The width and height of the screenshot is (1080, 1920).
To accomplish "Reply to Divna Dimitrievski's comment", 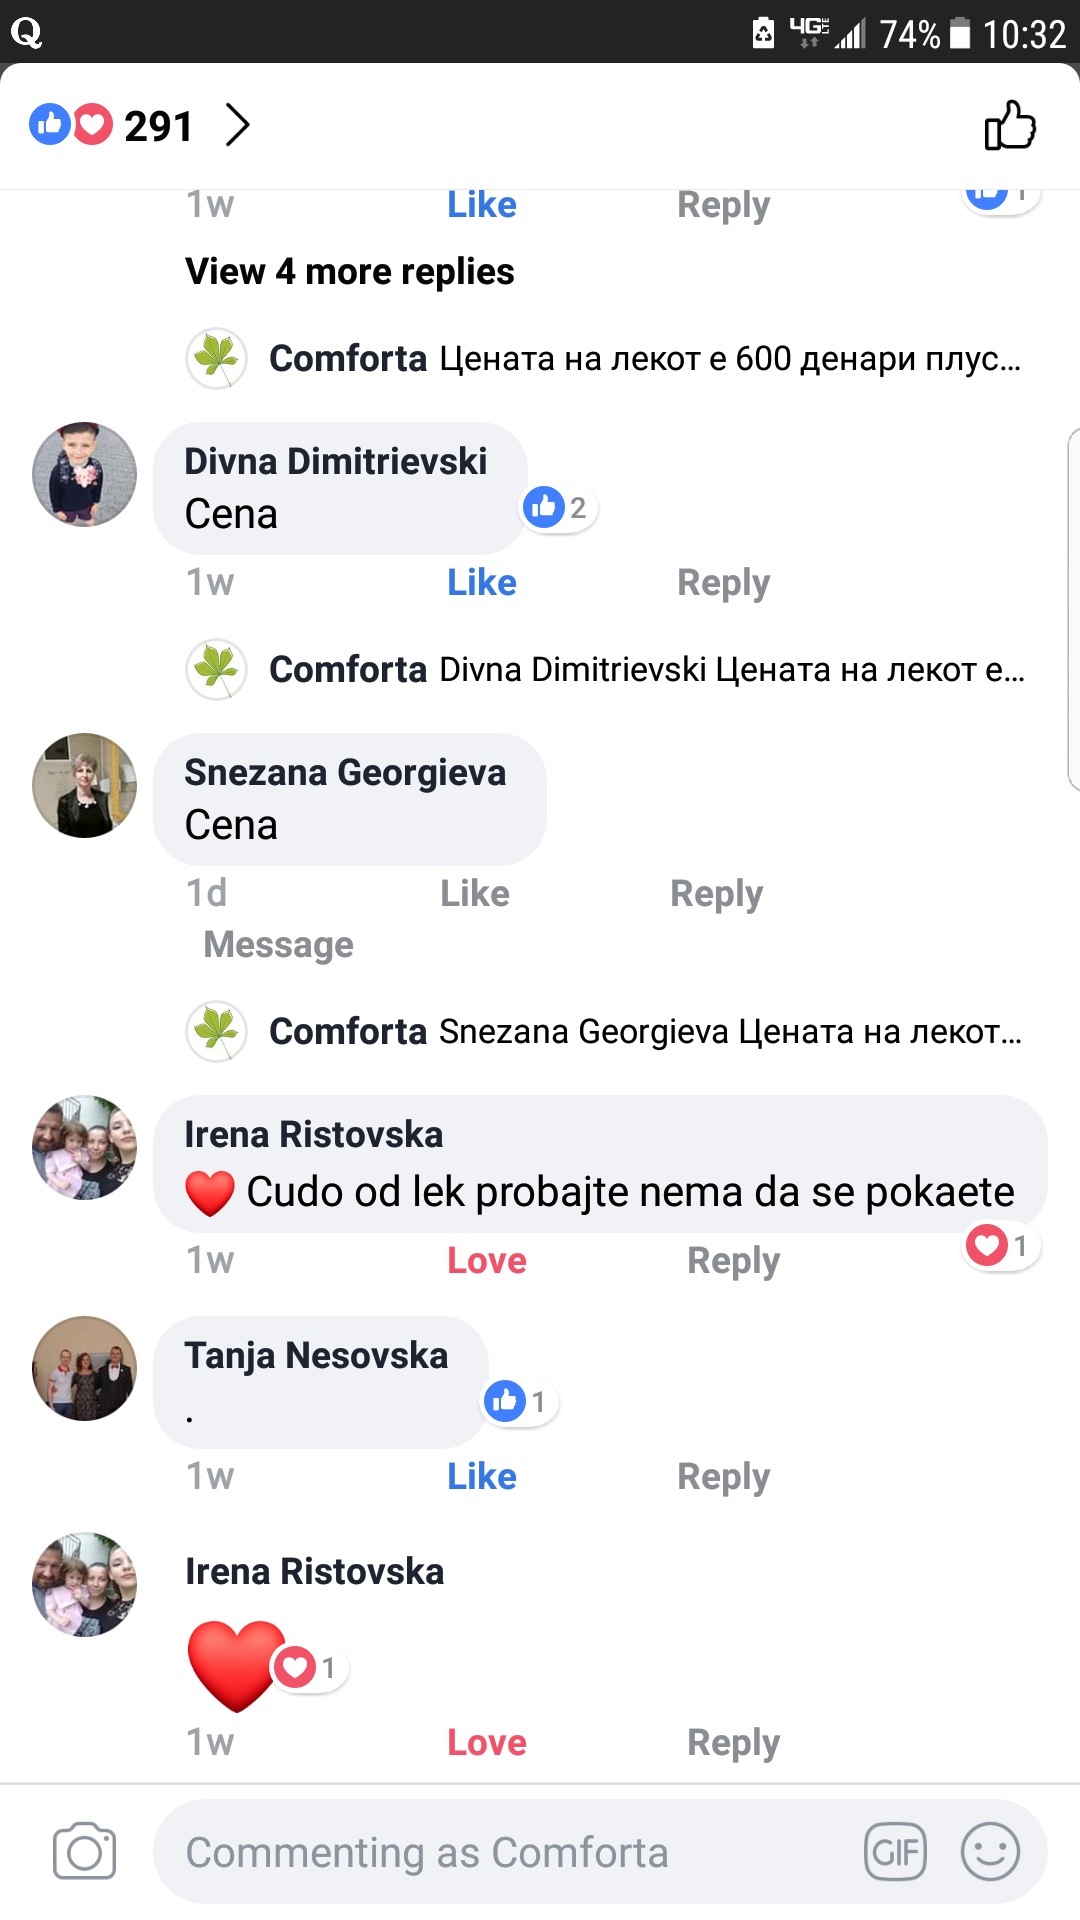I will (x=723, y=583).
